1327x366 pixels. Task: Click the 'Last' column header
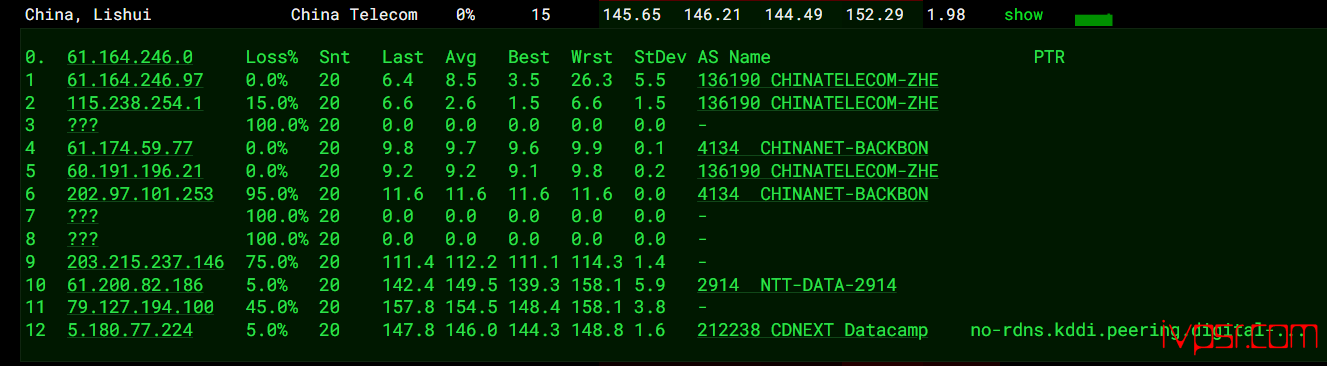(x=403, y=58)
